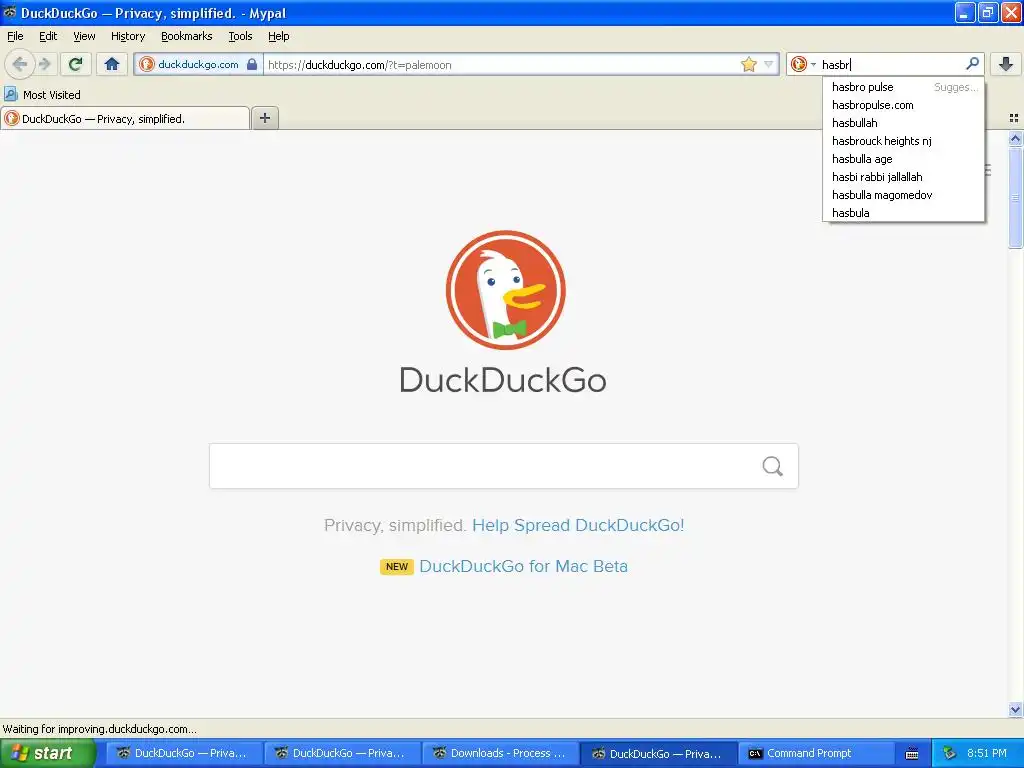1024x768 pixels.
Task: Click the yellow NEW badge
Action: click(x=396, y=566)
